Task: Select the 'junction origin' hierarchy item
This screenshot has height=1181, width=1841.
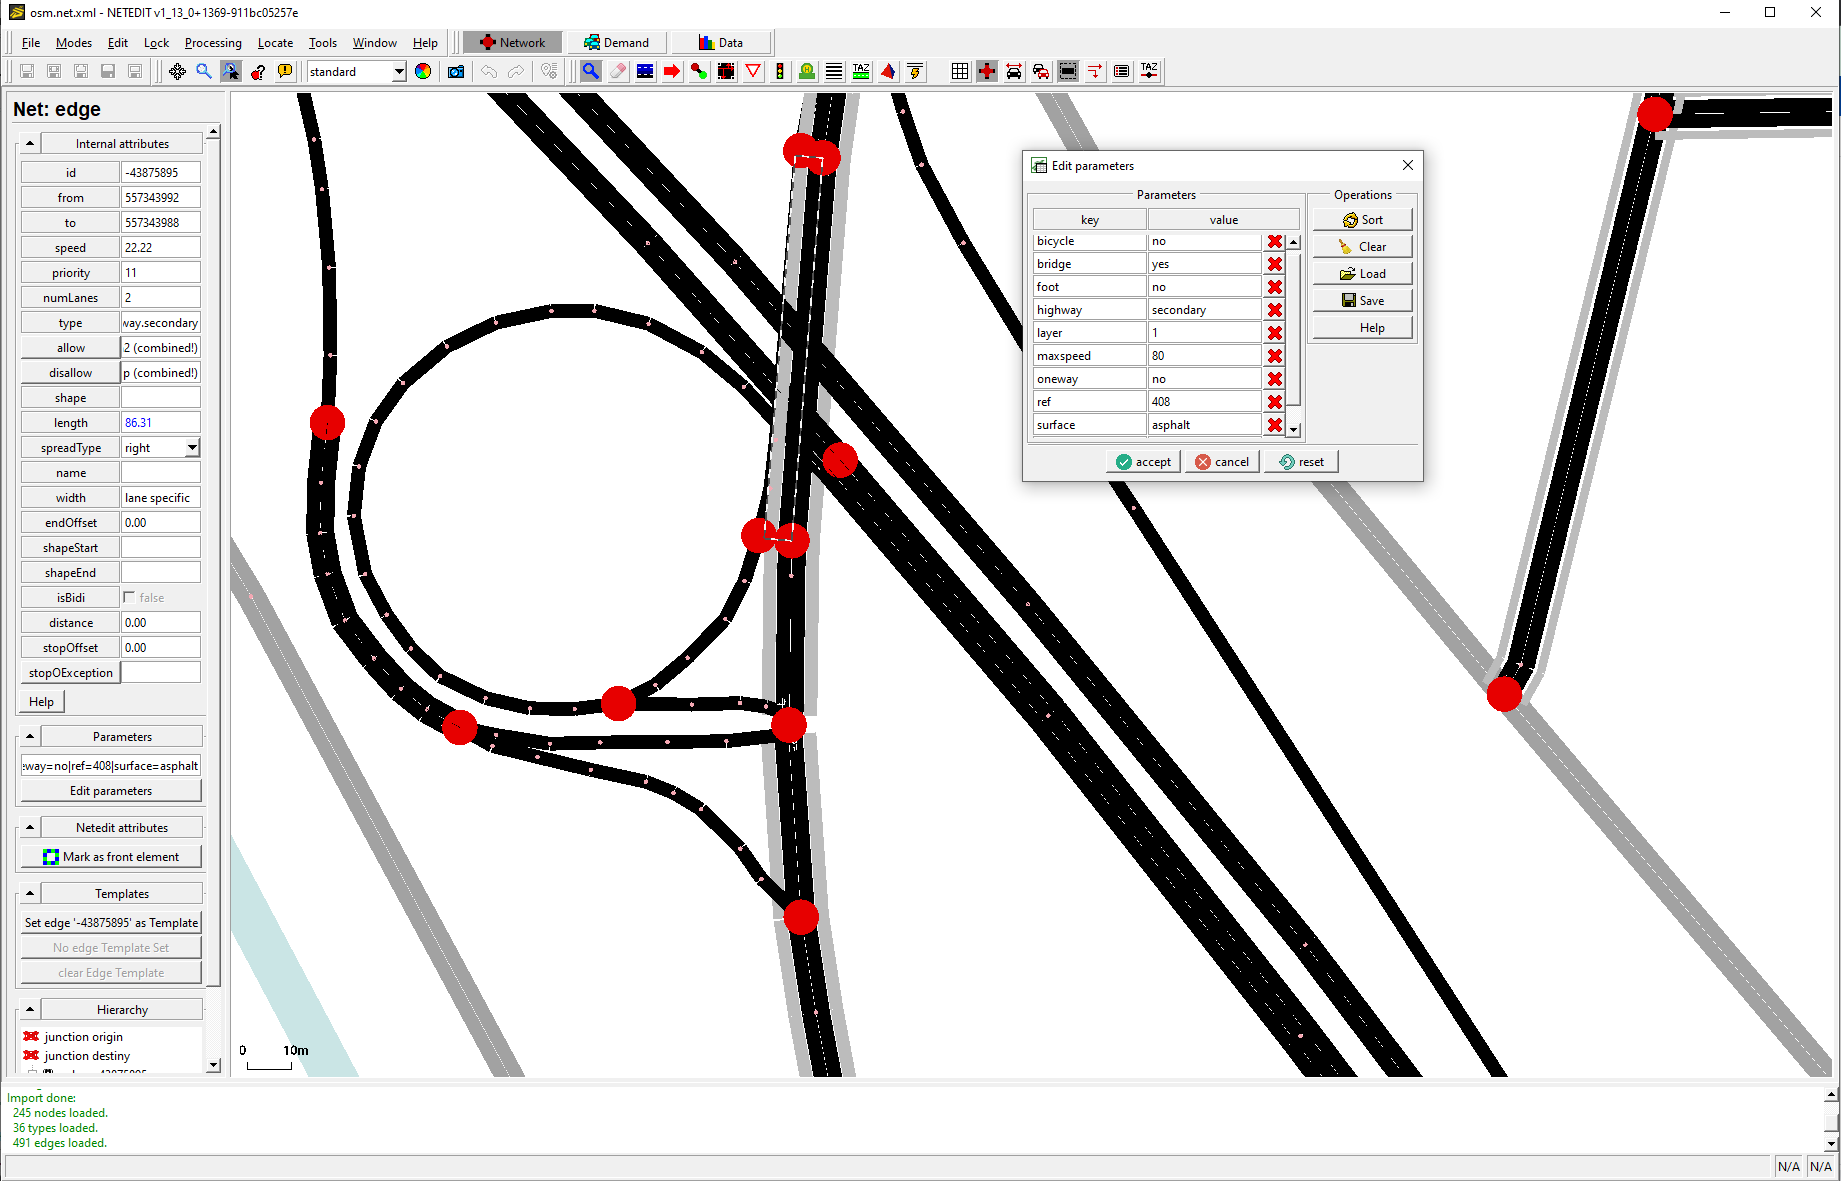Action: [84, 1037]
